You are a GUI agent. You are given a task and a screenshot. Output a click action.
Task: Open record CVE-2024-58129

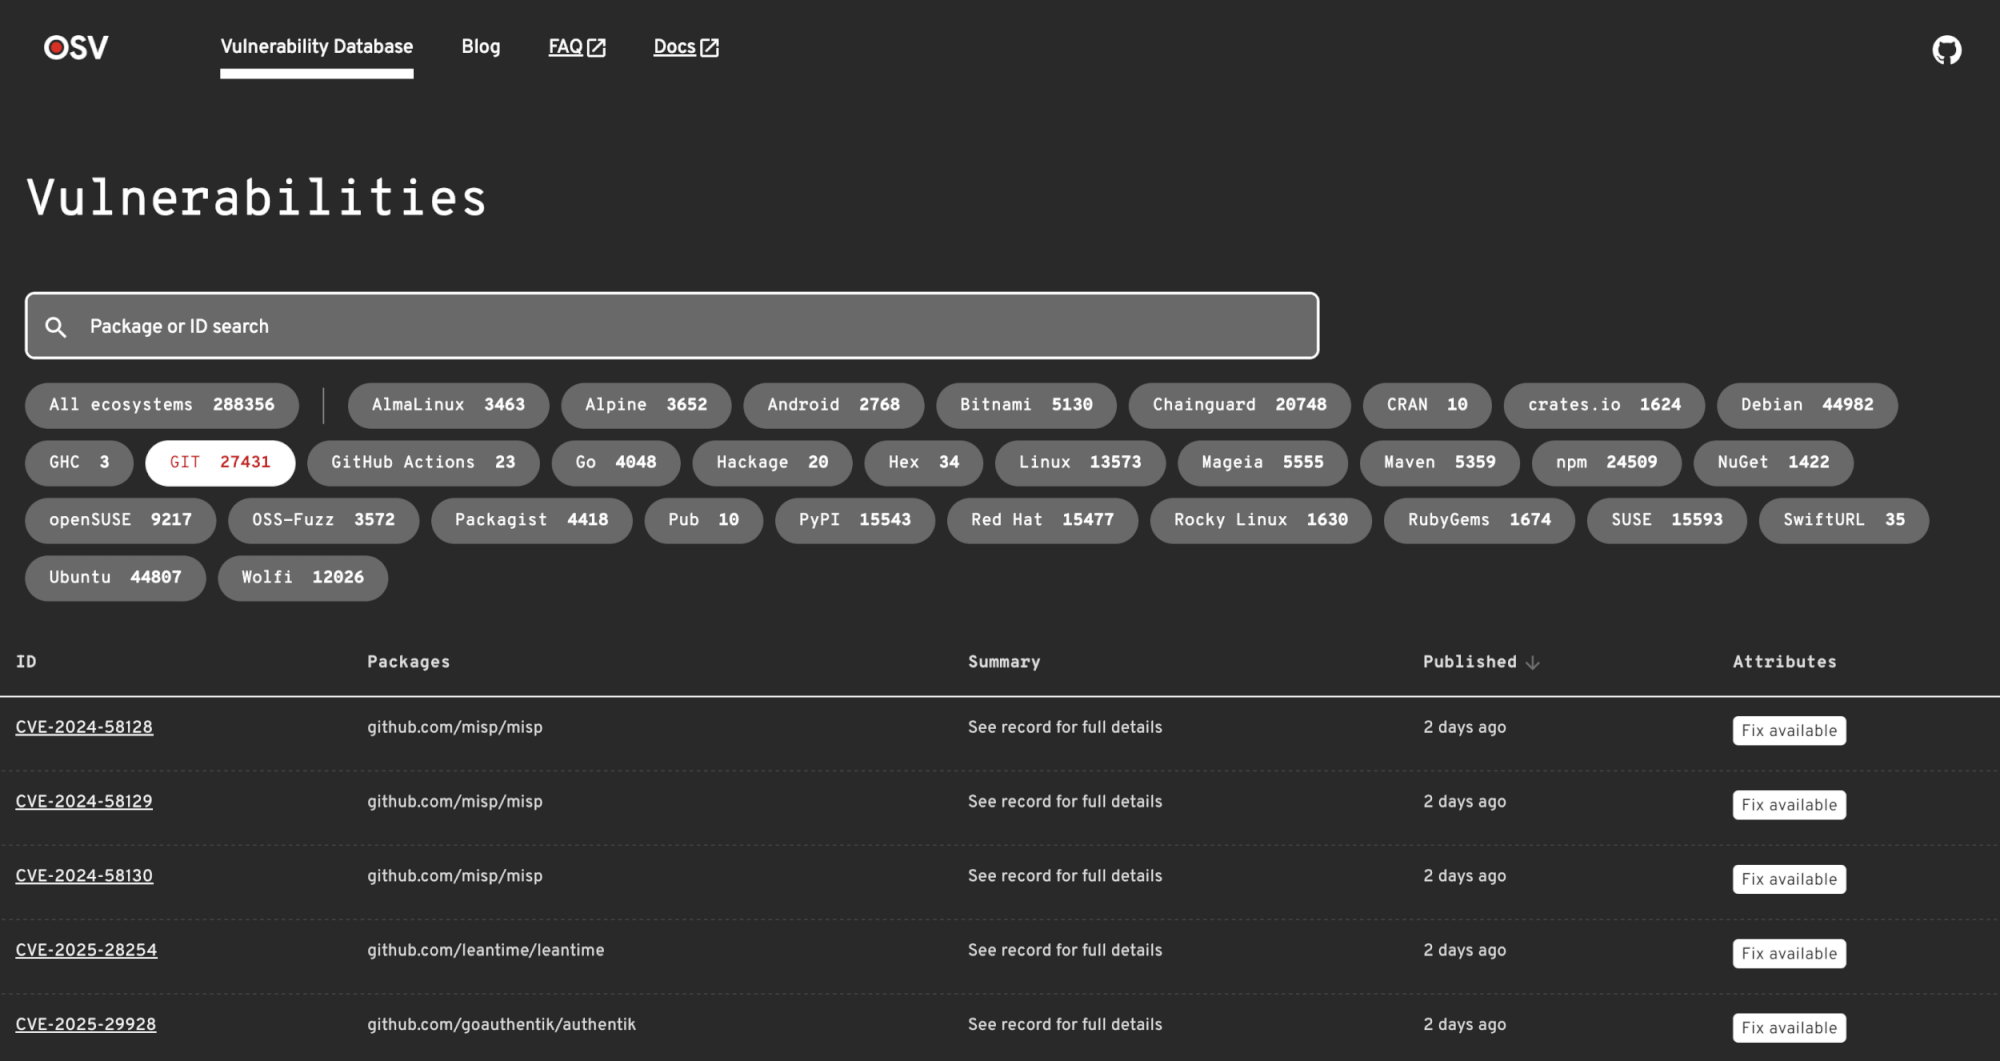click(x=84, y=802)
